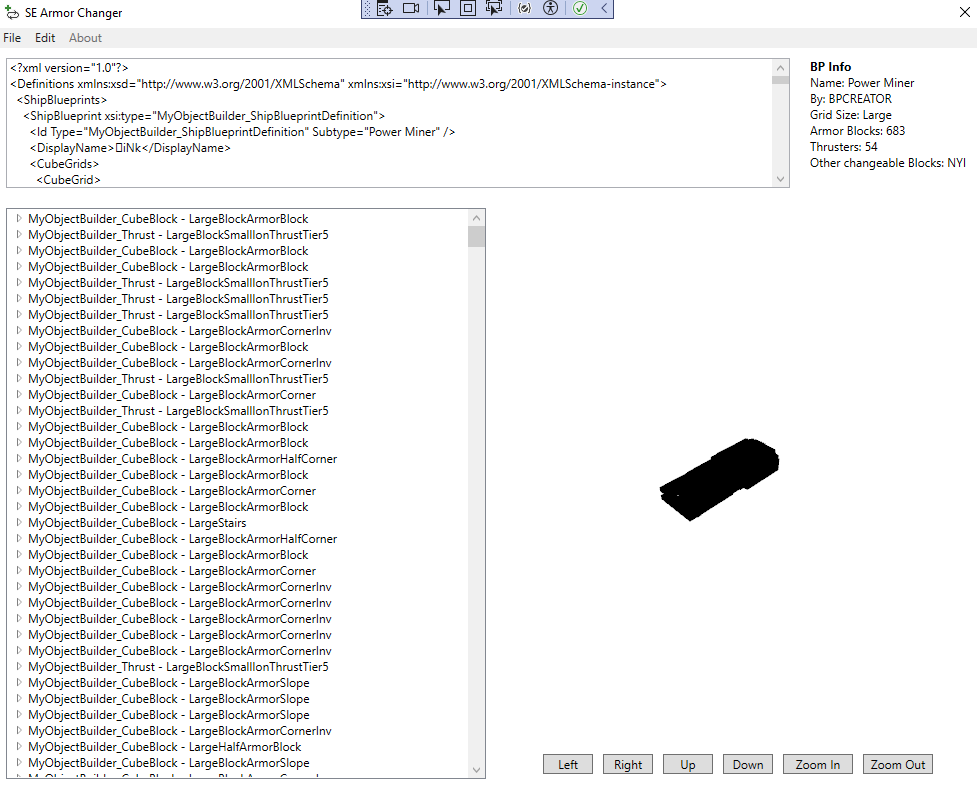This screenshot has height=786, width=977.
Task: Click the black 3D ship model preview
Action: click(719, 479)
